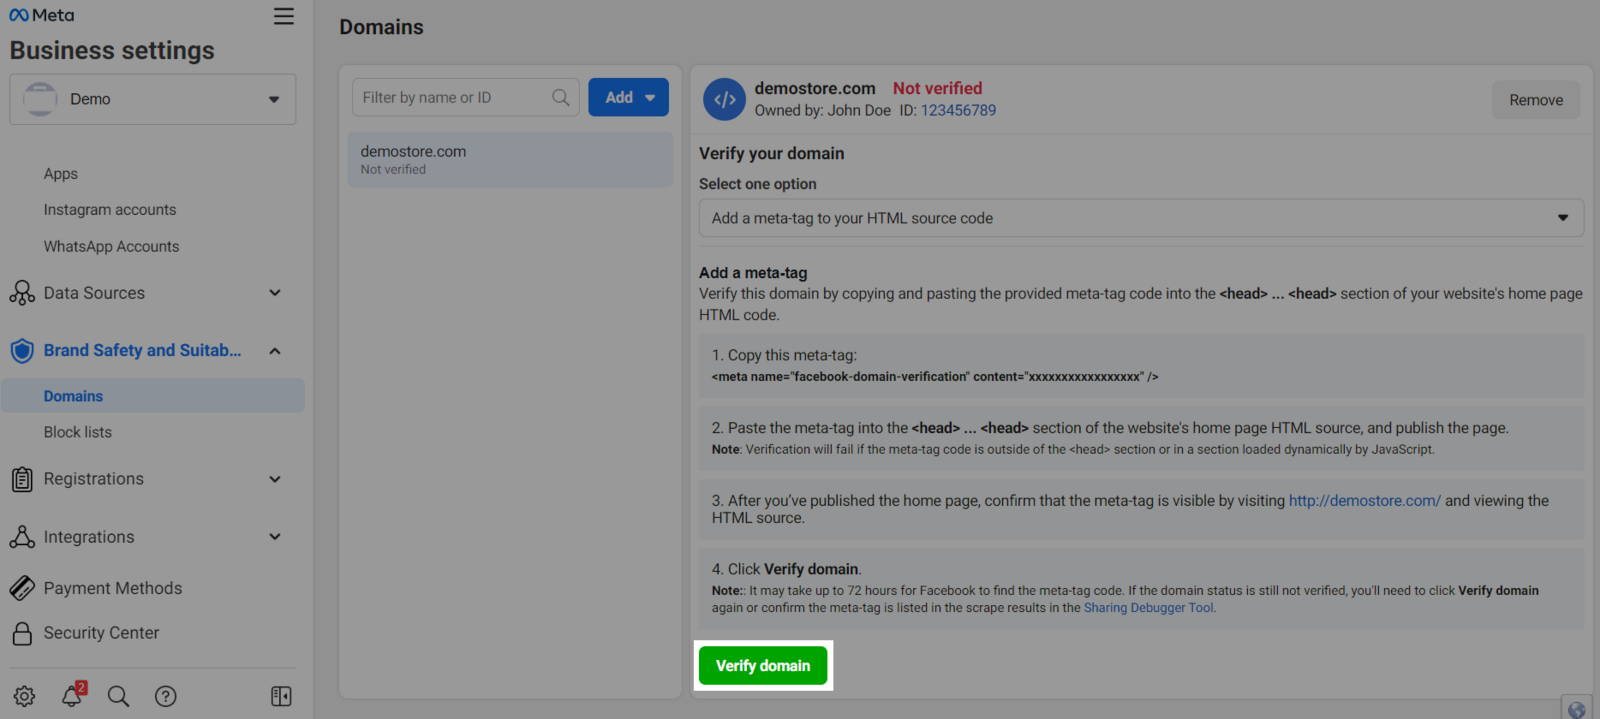The image size is (1600, 719).
Task: Click the Filter by name or ID field
Action: (x=450, y=98)
